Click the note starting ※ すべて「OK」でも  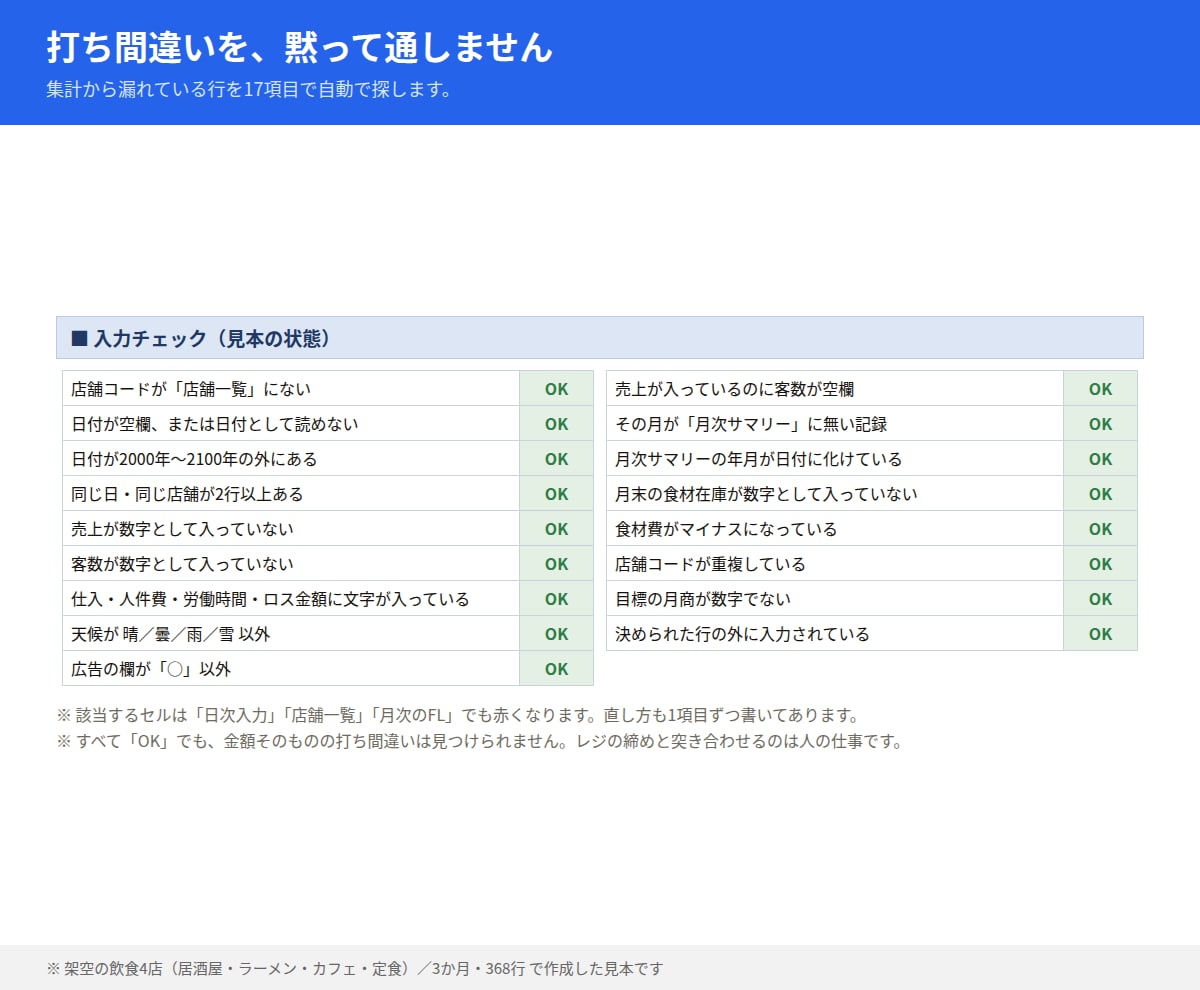tap(480, 742)
